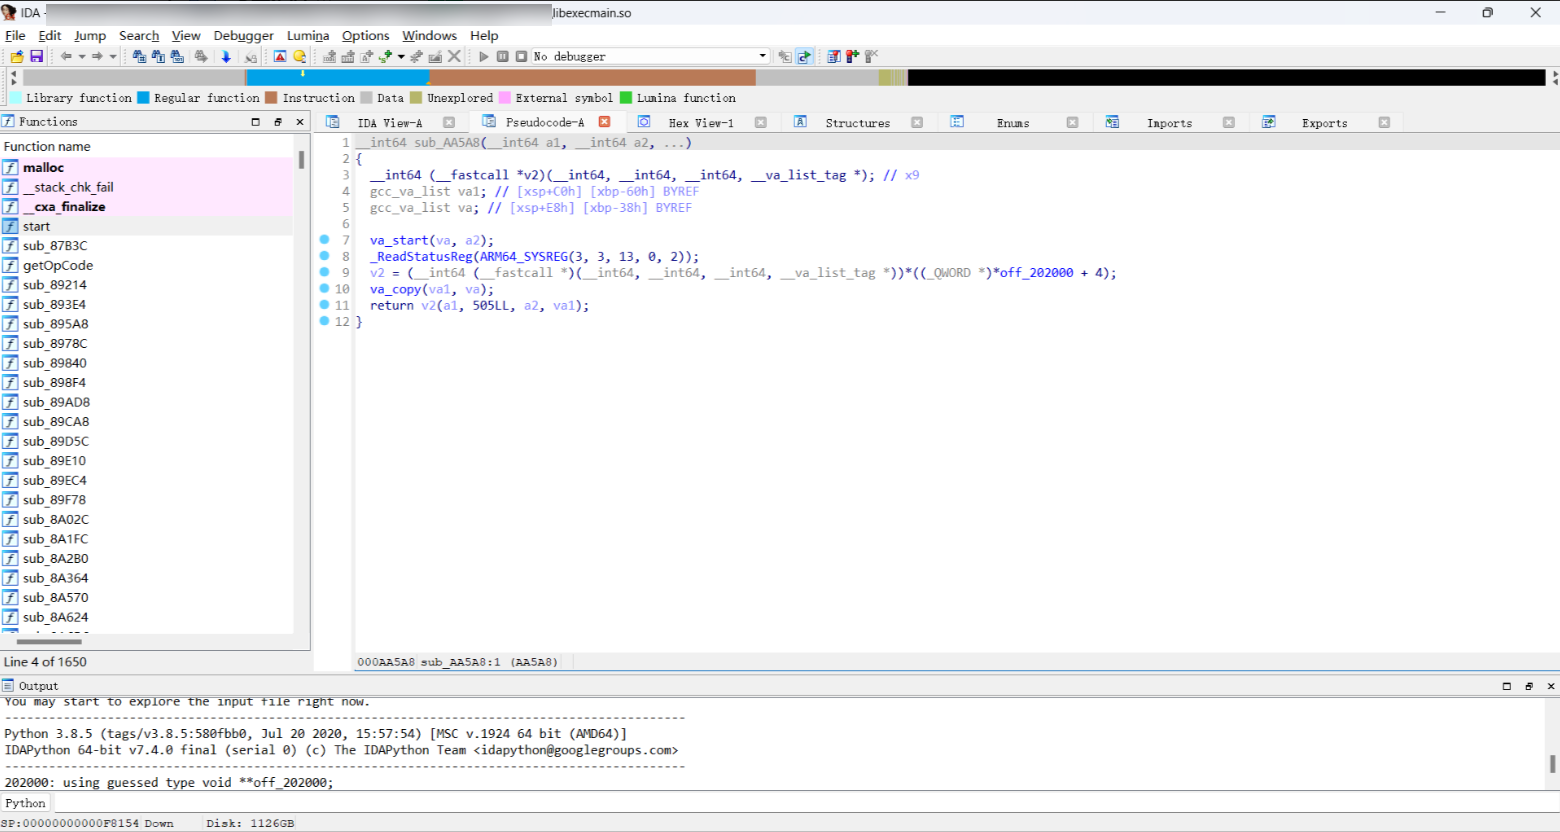Switch to the IDA View-A tab
This screenshot has width=1560, height=832.
390,123
